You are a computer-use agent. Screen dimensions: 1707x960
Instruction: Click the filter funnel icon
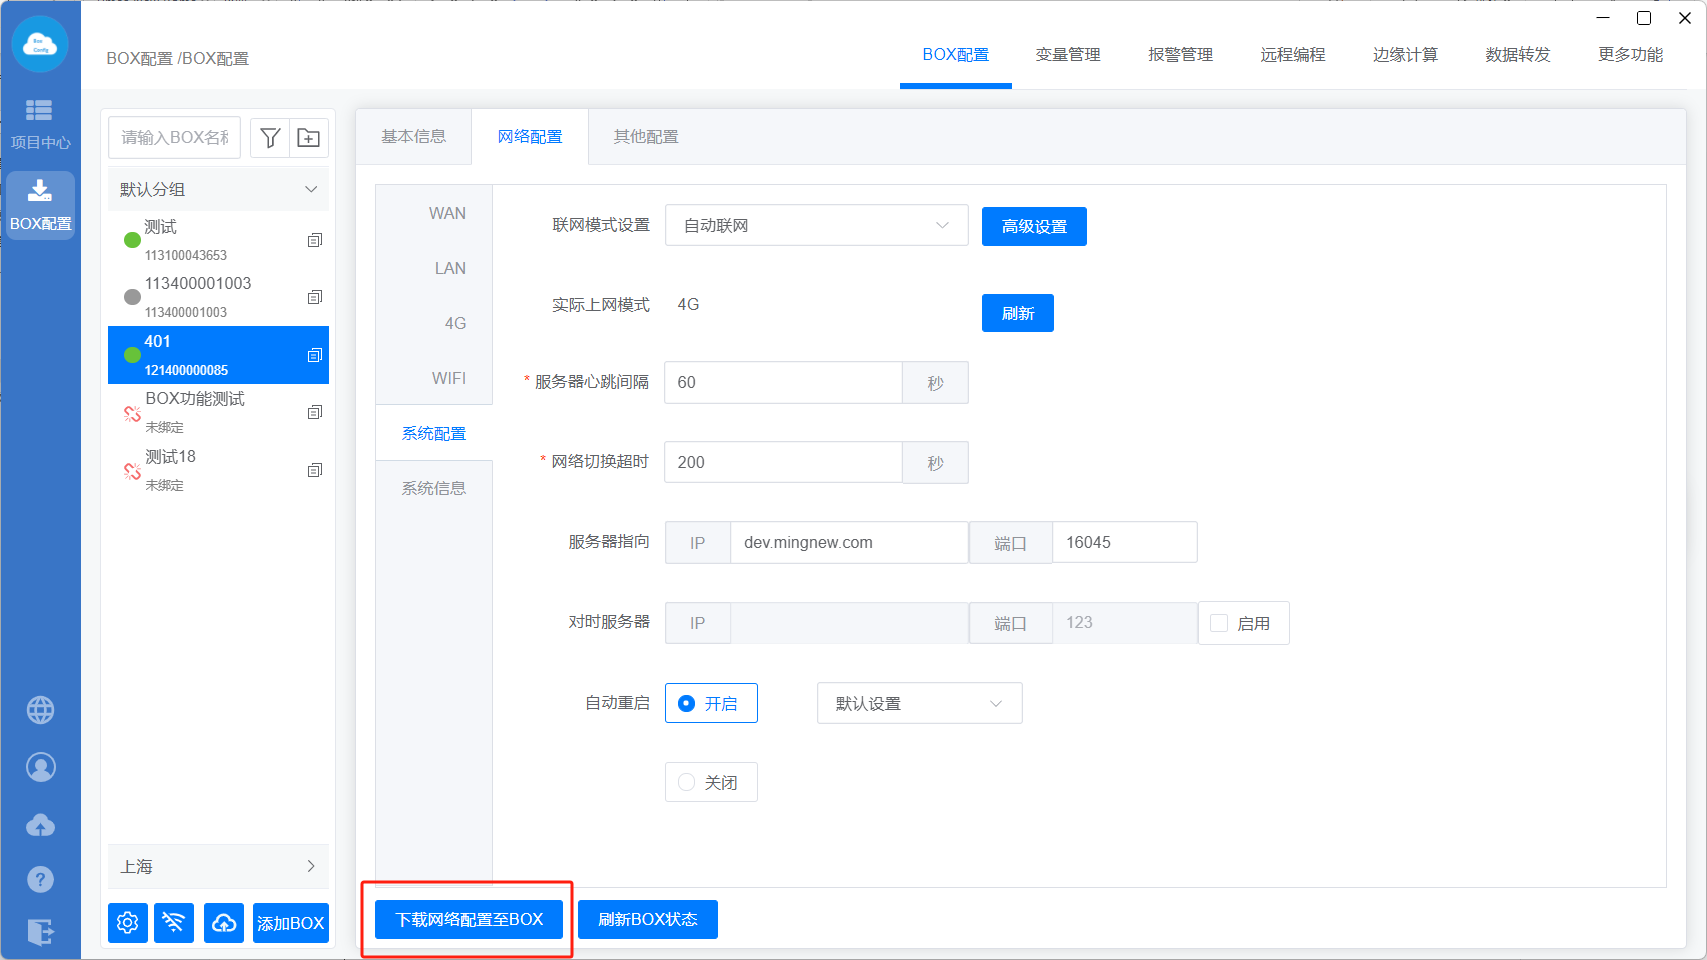coord(270,138)
